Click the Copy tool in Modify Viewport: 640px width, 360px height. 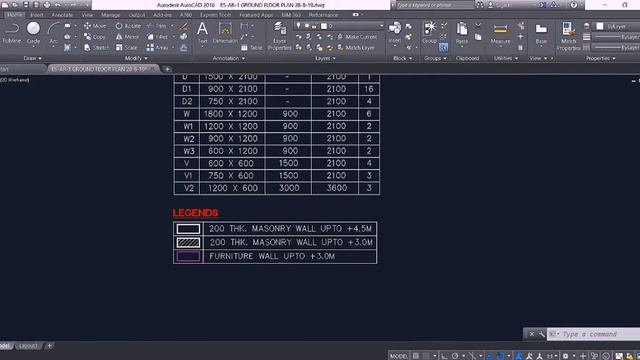coord(95,37)
